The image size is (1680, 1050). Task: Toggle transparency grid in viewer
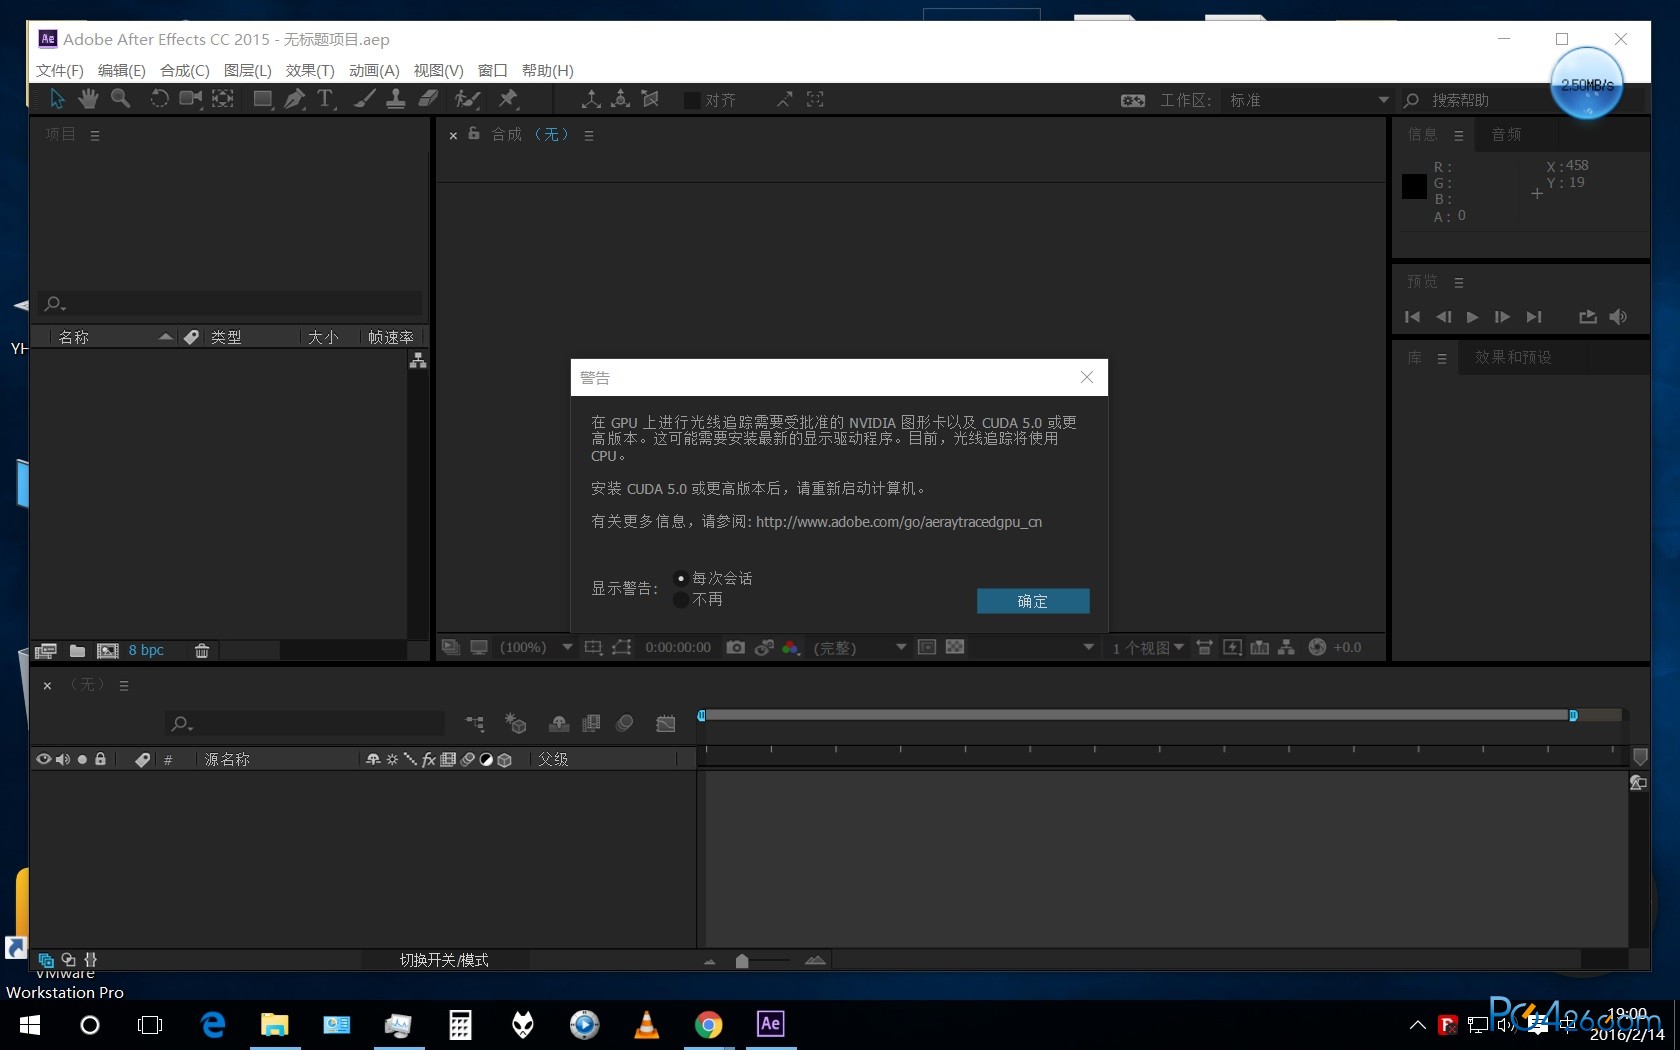[955, 647]
